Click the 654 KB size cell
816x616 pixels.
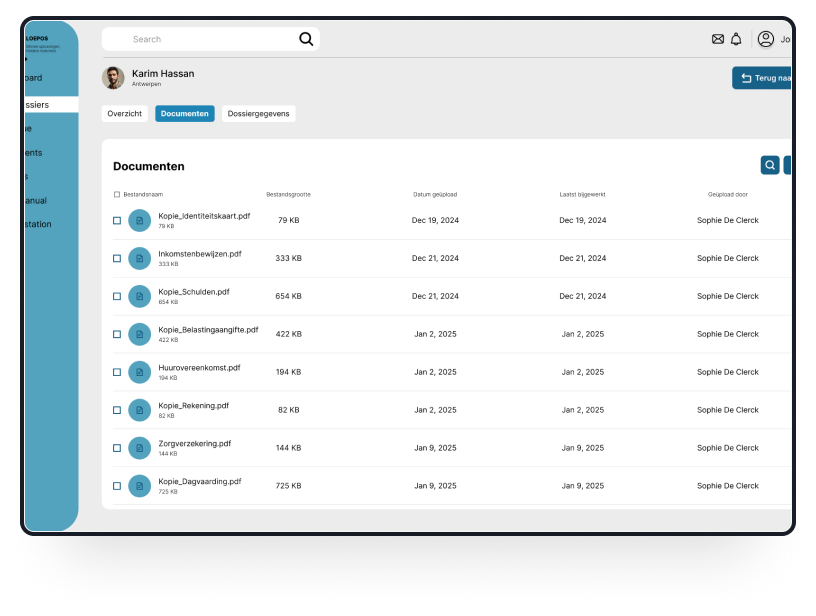click(x=288, y=296)
